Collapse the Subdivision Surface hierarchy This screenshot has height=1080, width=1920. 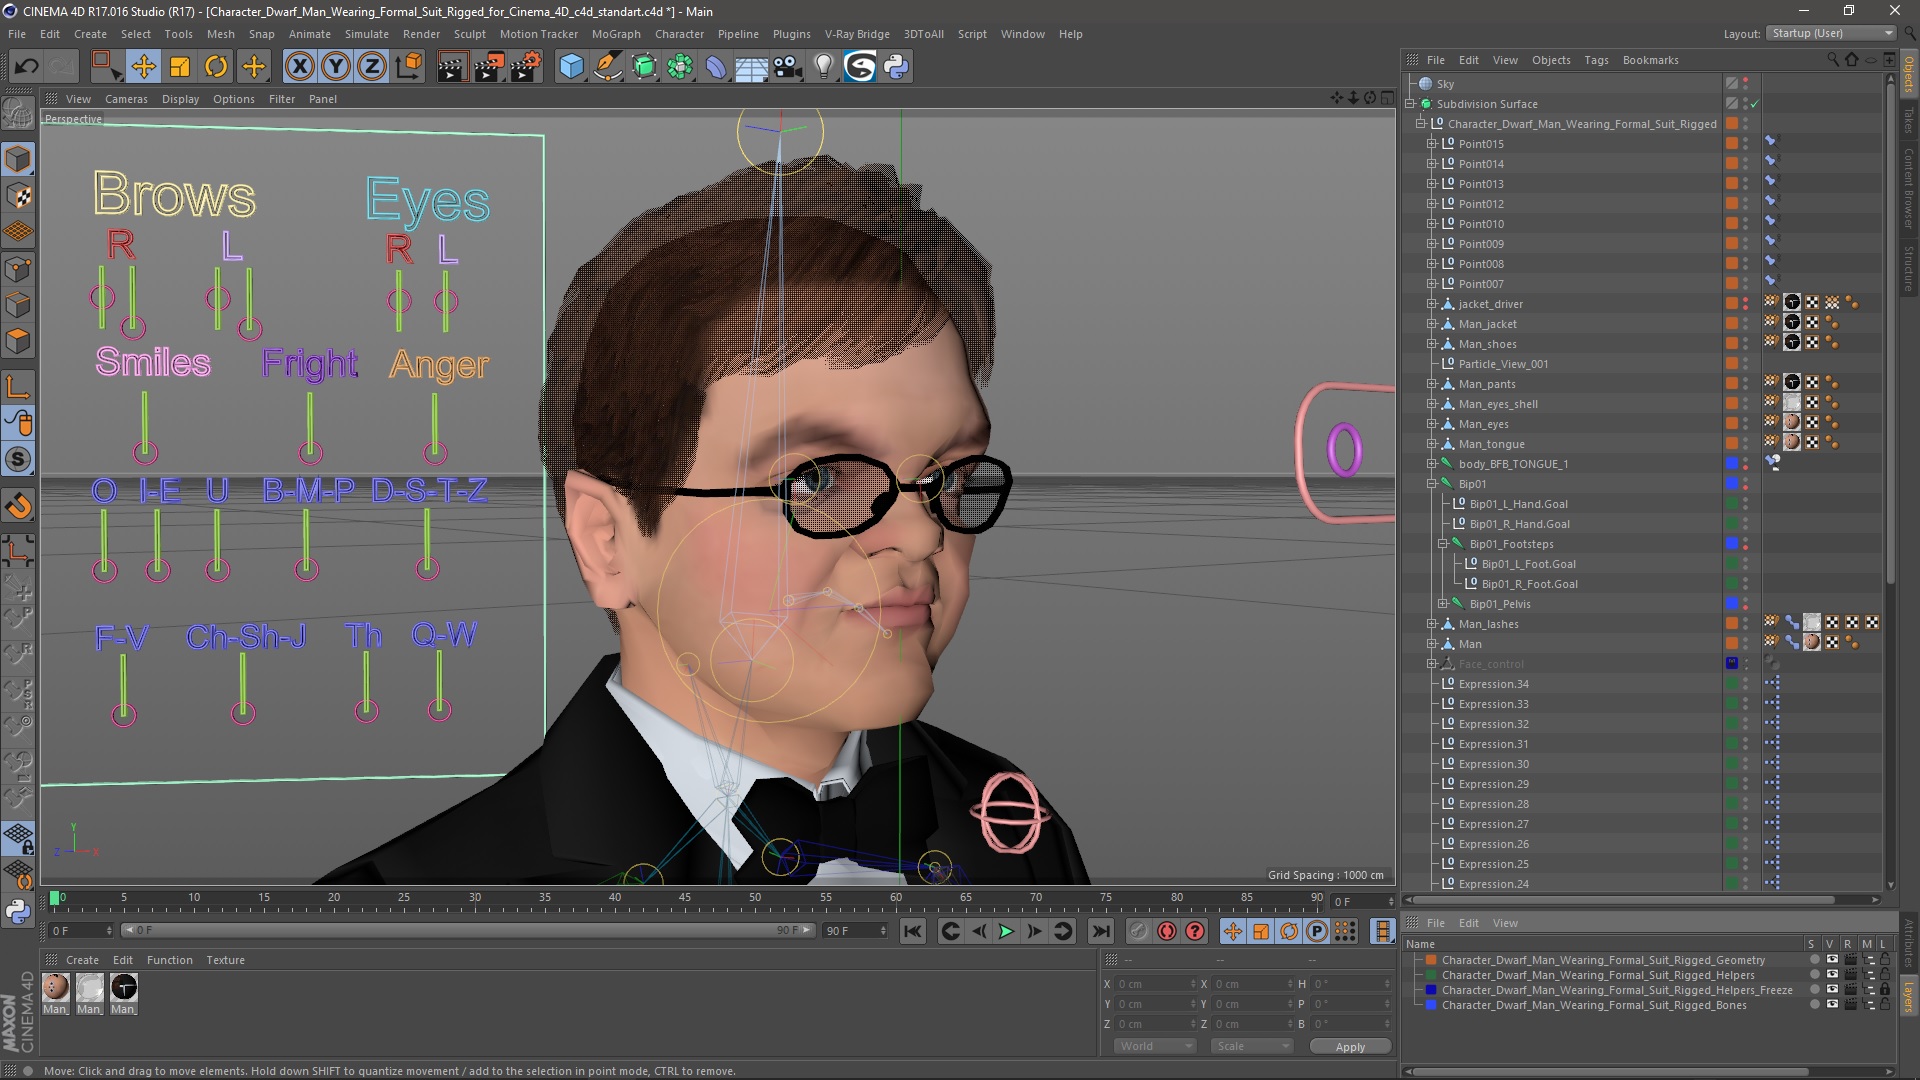pyautogui.click(x=1410, y=104)
